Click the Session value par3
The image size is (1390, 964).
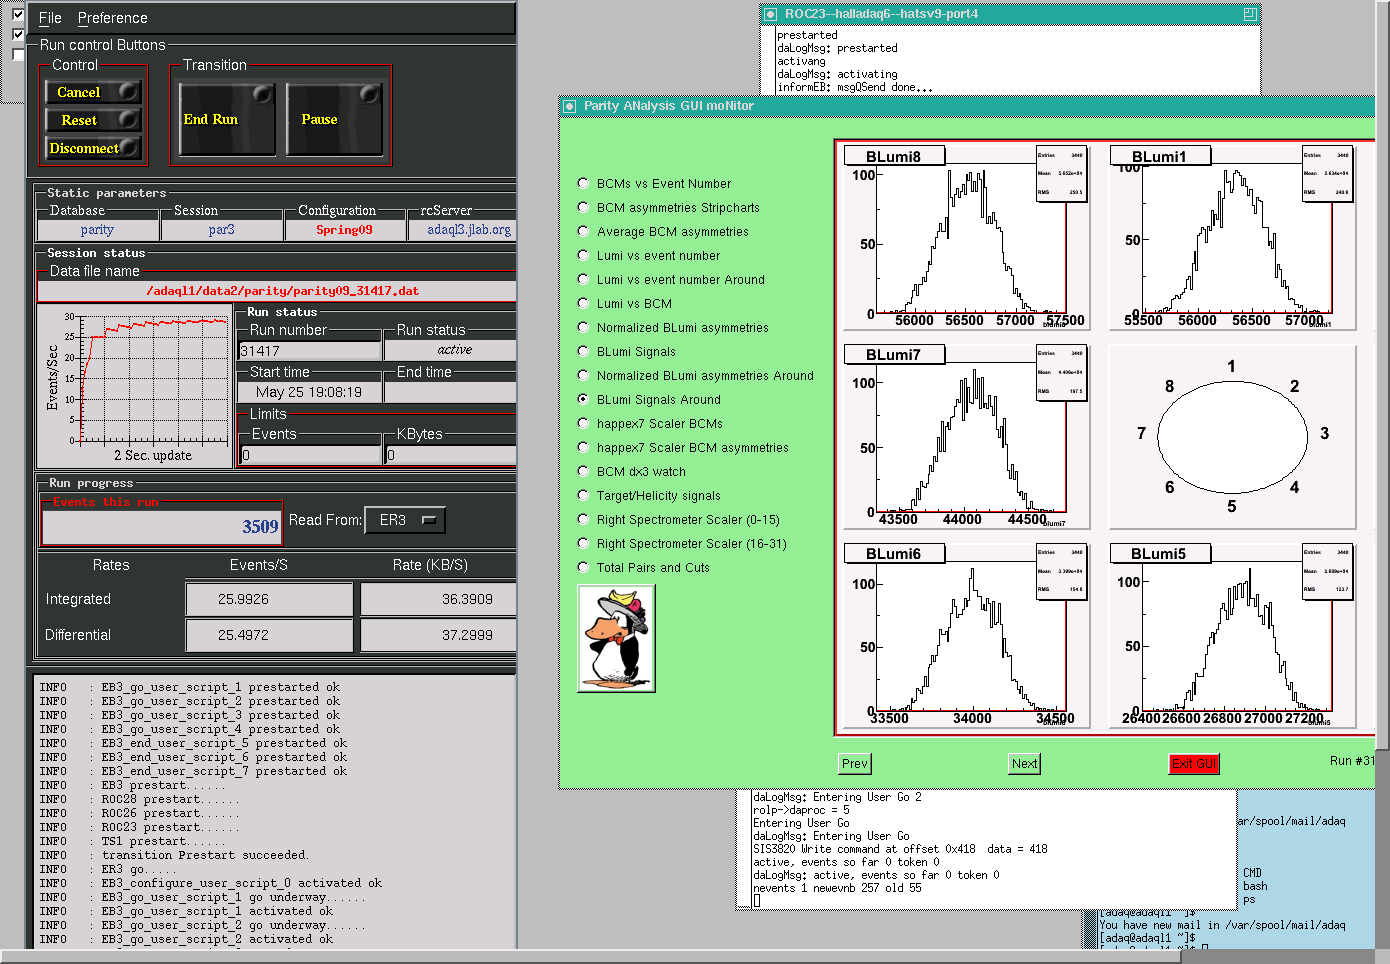click(x=222, y=230)
